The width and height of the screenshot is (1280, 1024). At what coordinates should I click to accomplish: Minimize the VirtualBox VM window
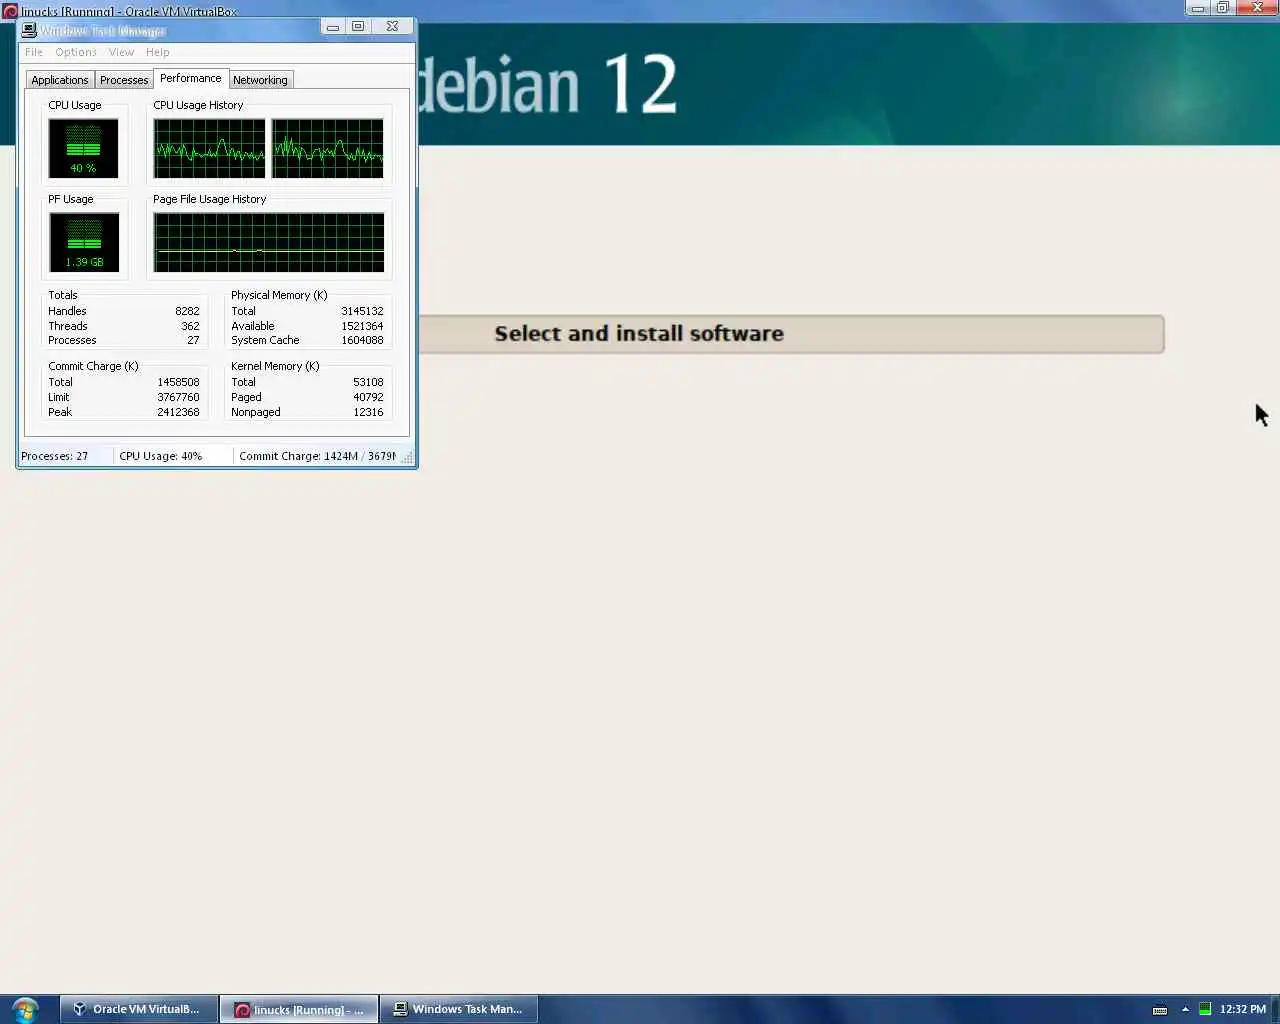tap(1198, 8)
